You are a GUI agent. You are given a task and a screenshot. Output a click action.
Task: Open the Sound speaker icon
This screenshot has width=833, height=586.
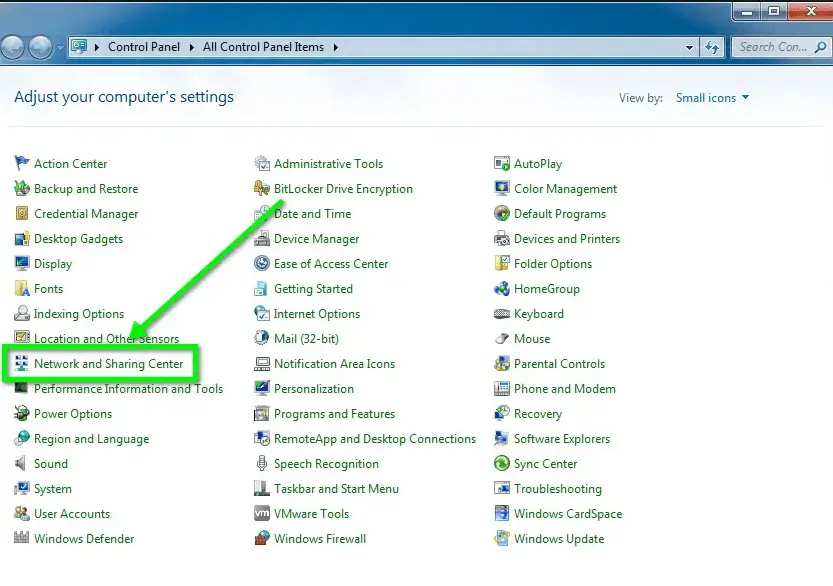(x=21, y=463)
